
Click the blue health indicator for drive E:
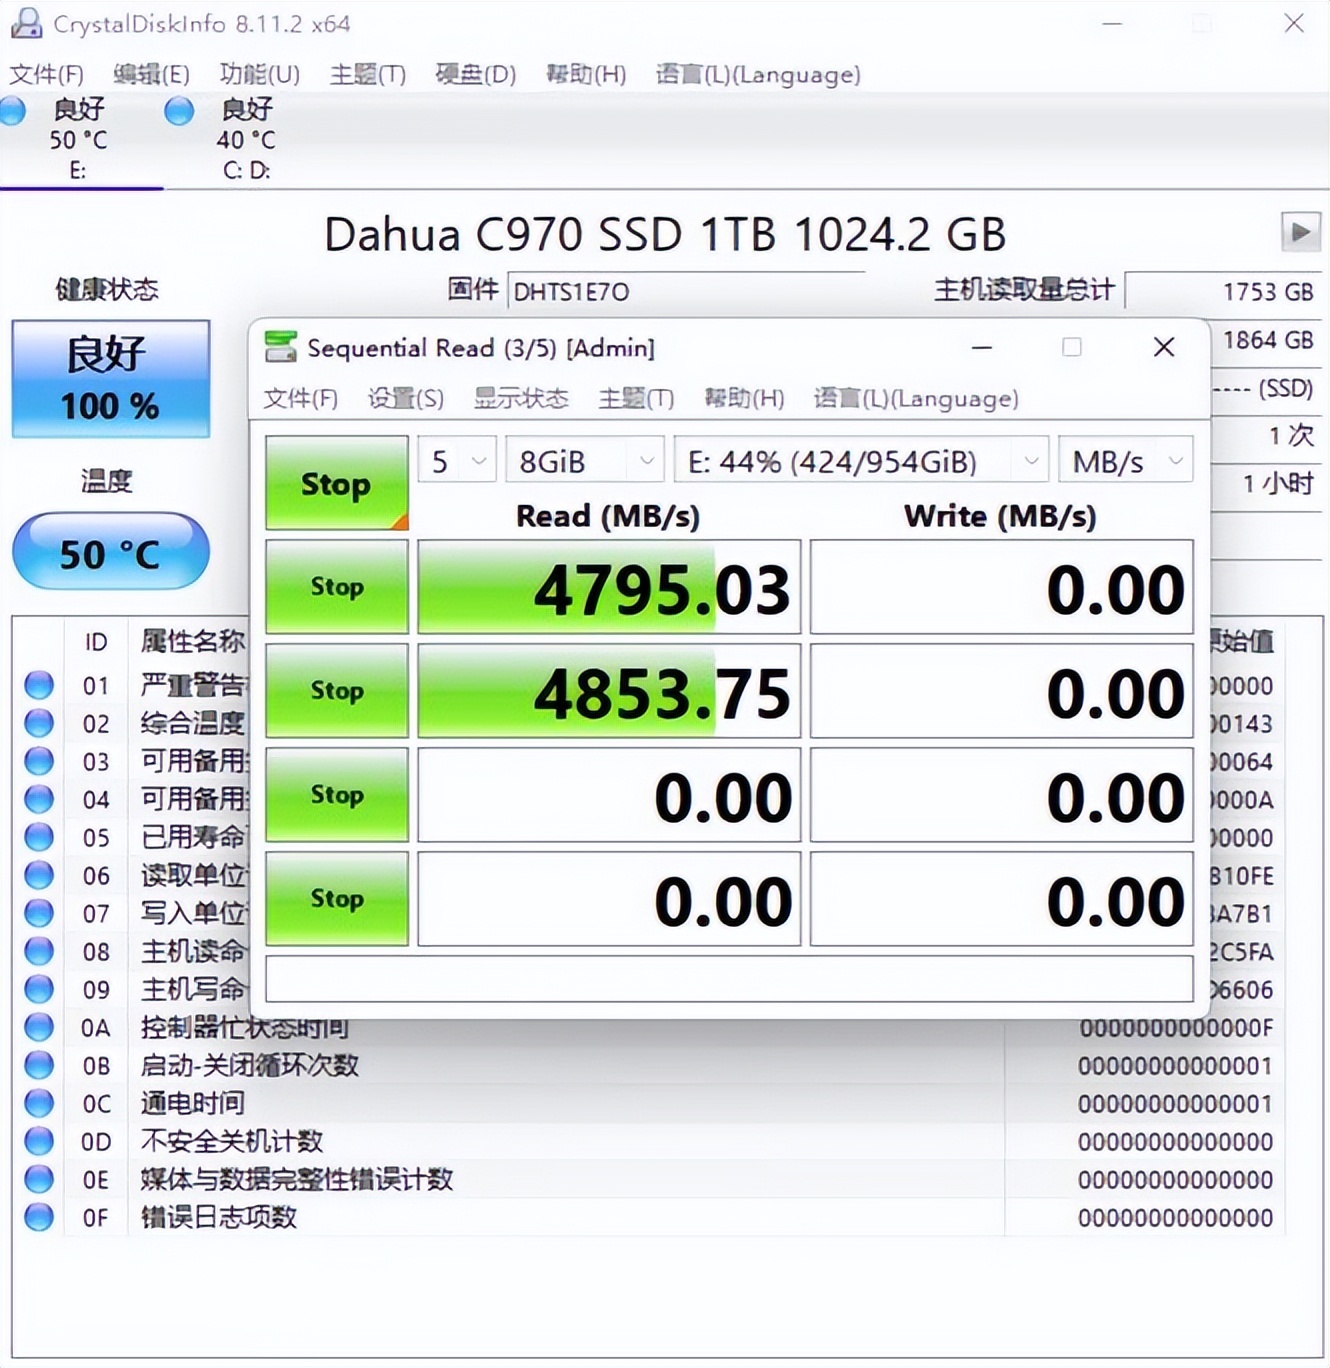[13, 112]
